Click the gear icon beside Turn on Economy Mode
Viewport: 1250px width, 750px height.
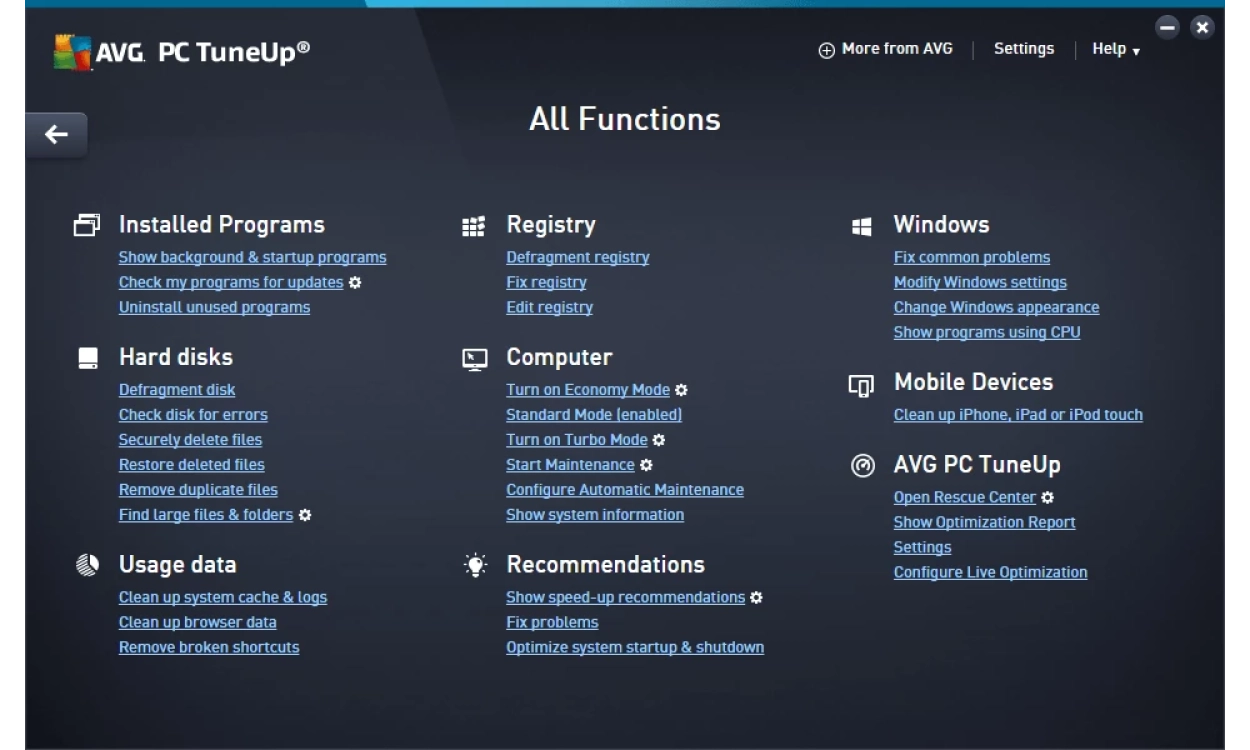pyautogui.click(x=681, y=390)
